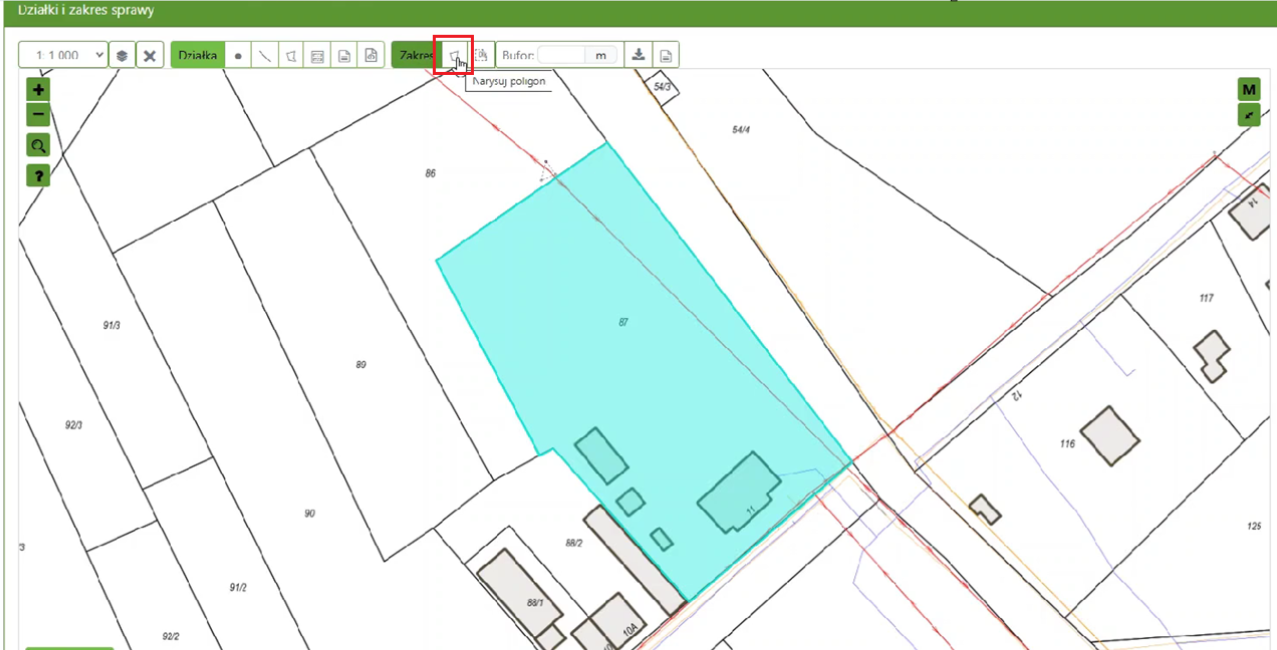Open the question mark help button
The height and width of the screenshot is (650, 1277).
point(38,176)
